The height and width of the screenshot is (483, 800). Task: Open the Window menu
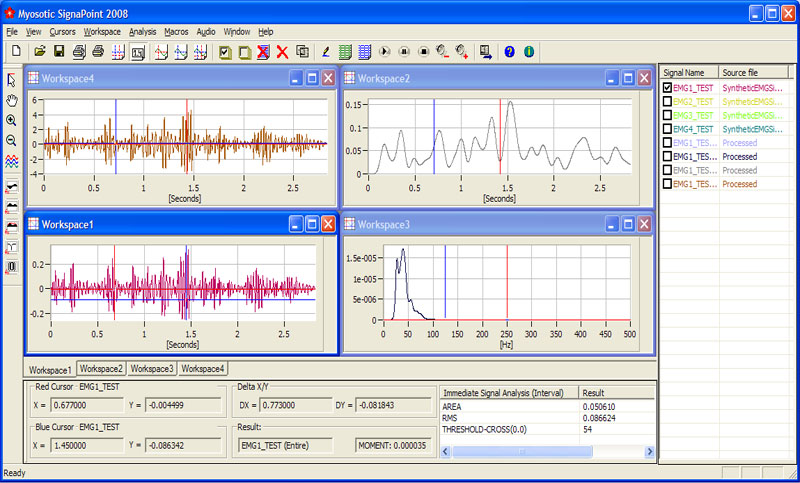[x=237, y=32]
